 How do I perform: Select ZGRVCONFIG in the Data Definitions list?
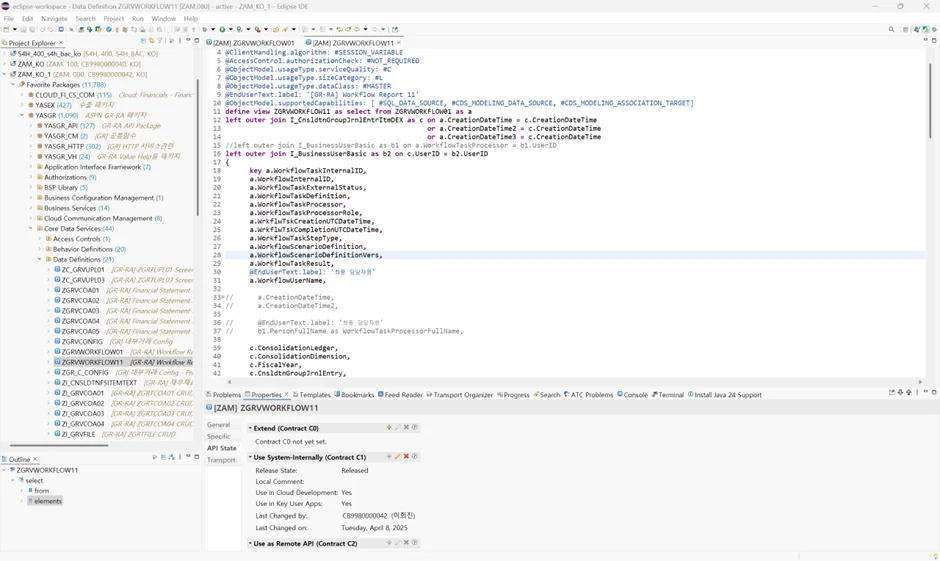82,342
